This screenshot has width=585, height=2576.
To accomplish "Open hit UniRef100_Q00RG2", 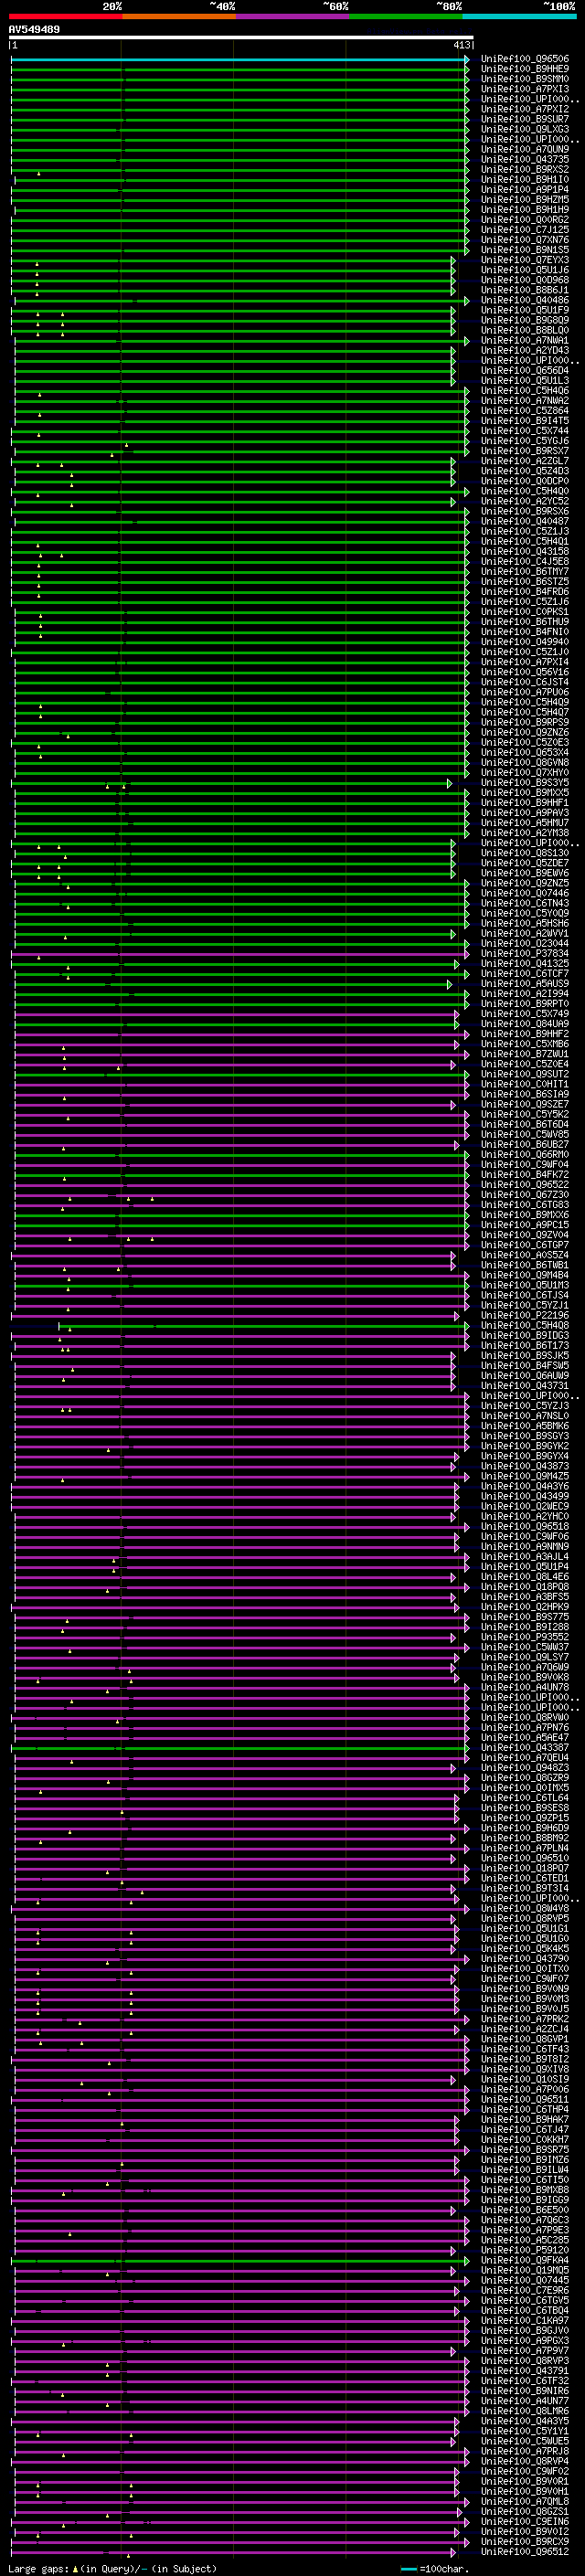I will pyautogui.click(x=525, y=220).
